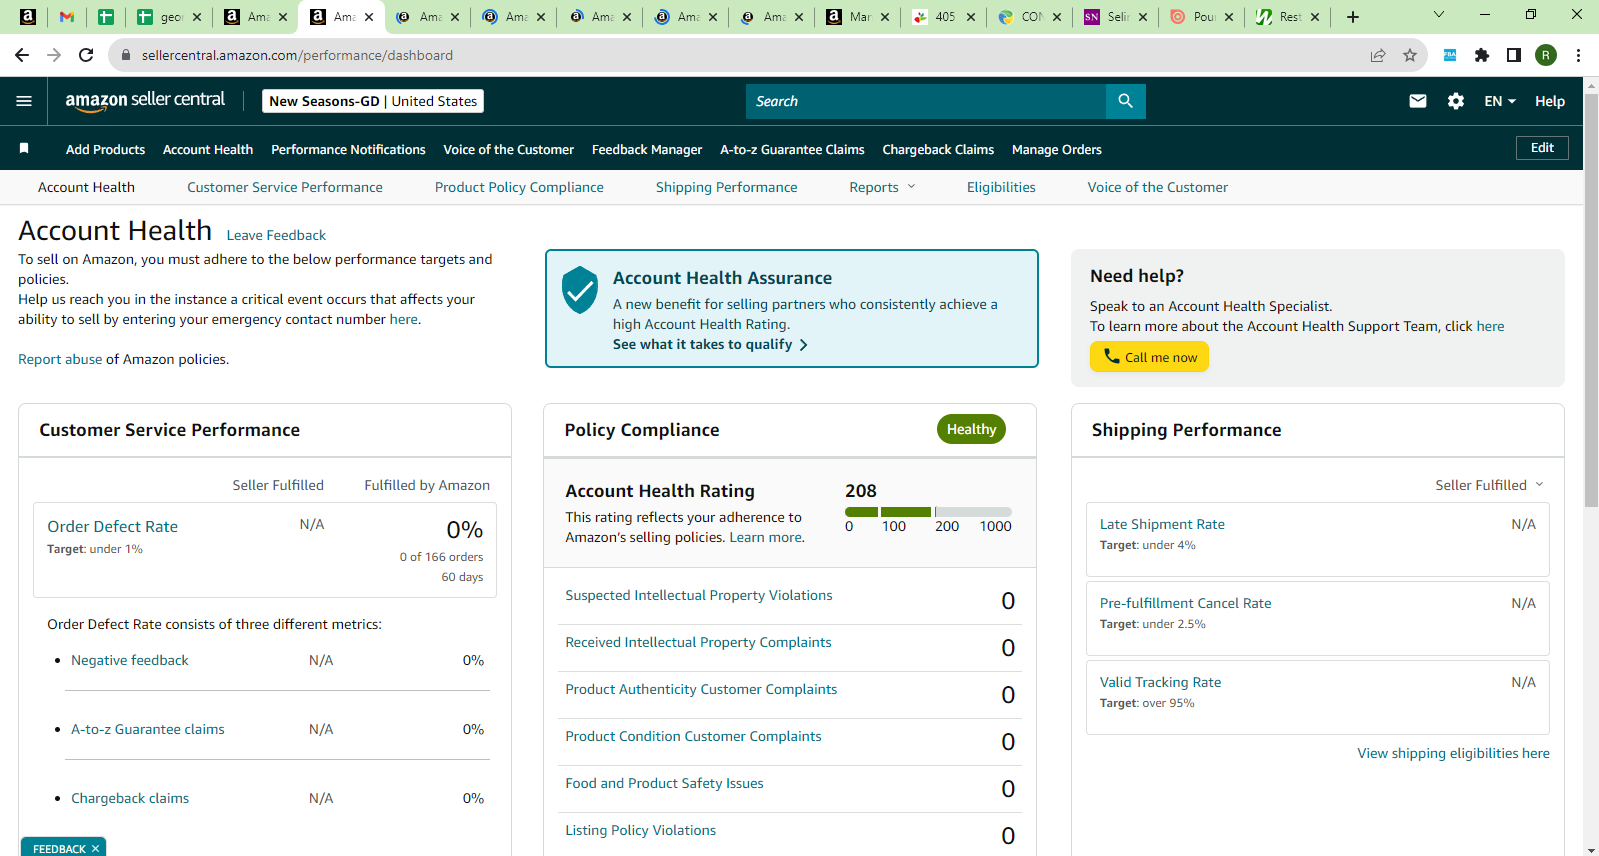Open the New Seasons-GD United States account switcher
1599x856 pixels.
[x=373, y=101]
